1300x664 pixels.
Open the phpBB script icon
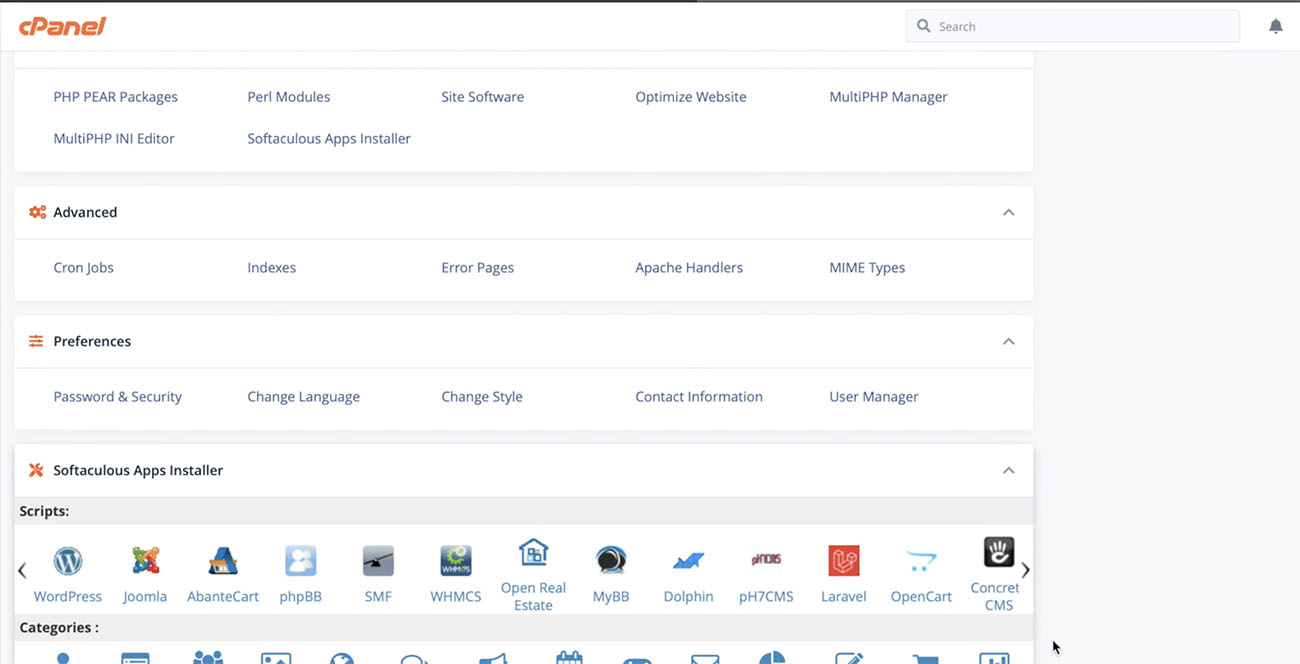click(301, 560)
